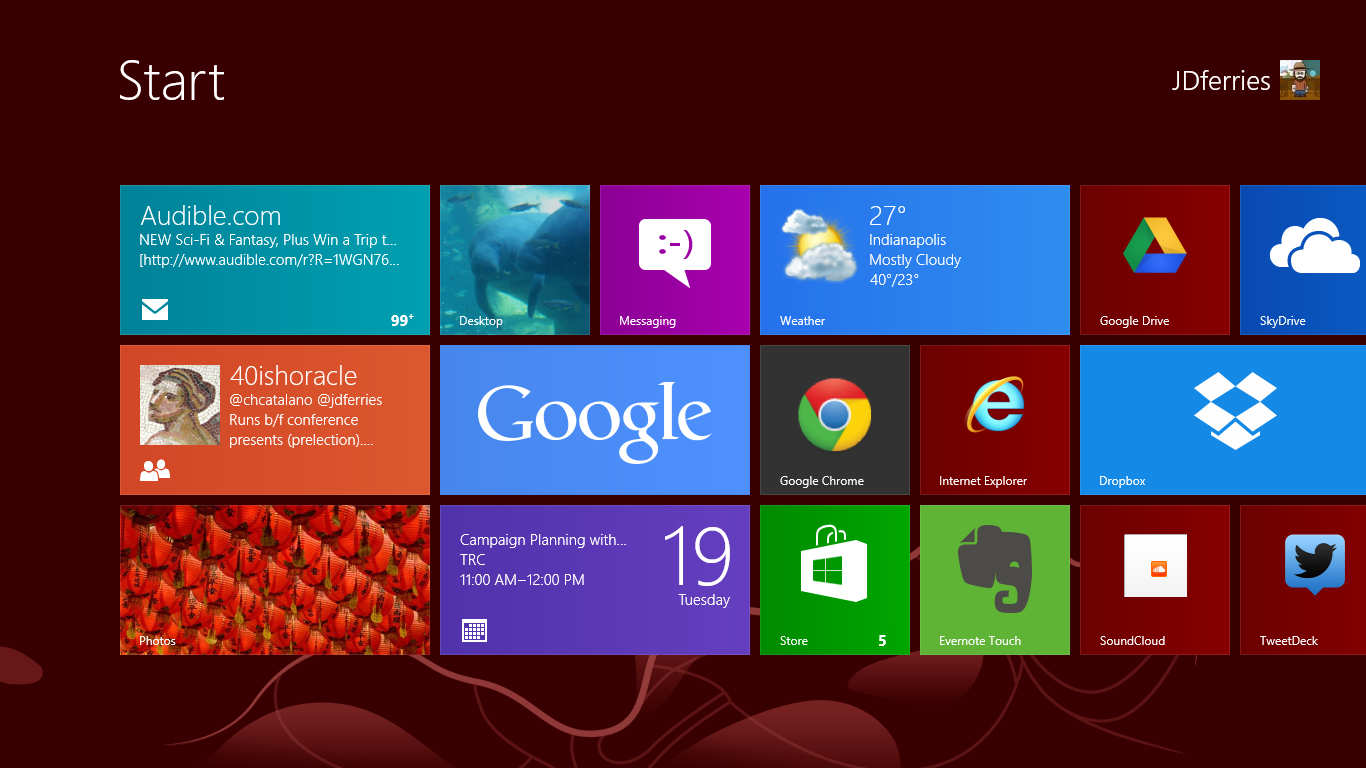The image size is (1366, 768).
Task: Click the SoundCloud tile label
Action: point(1132,641)
